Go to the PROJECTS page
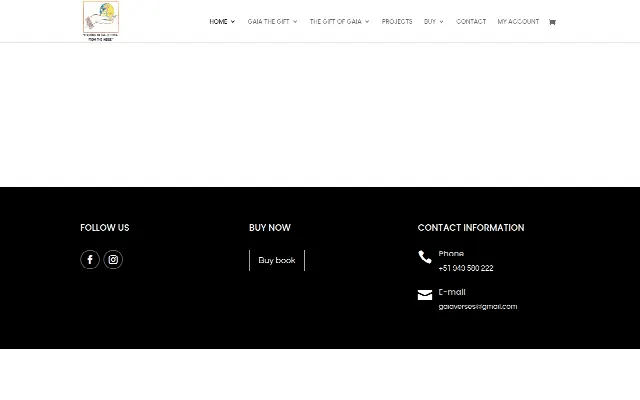This screenshot has height=400, width=640. (397, 22)
